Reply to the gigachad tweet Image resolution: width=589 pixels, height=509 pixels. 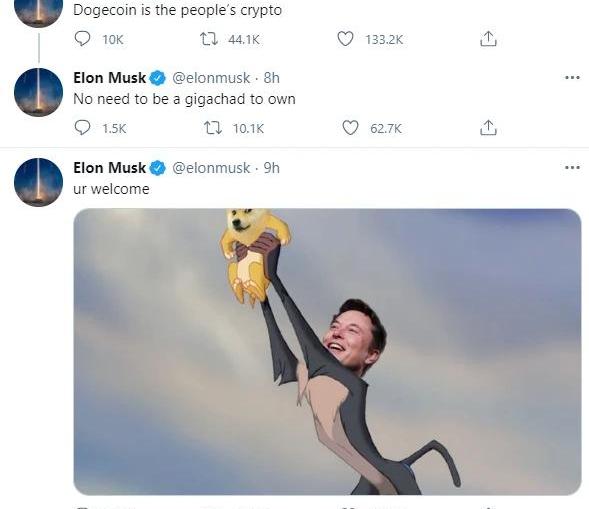[82, 128]
